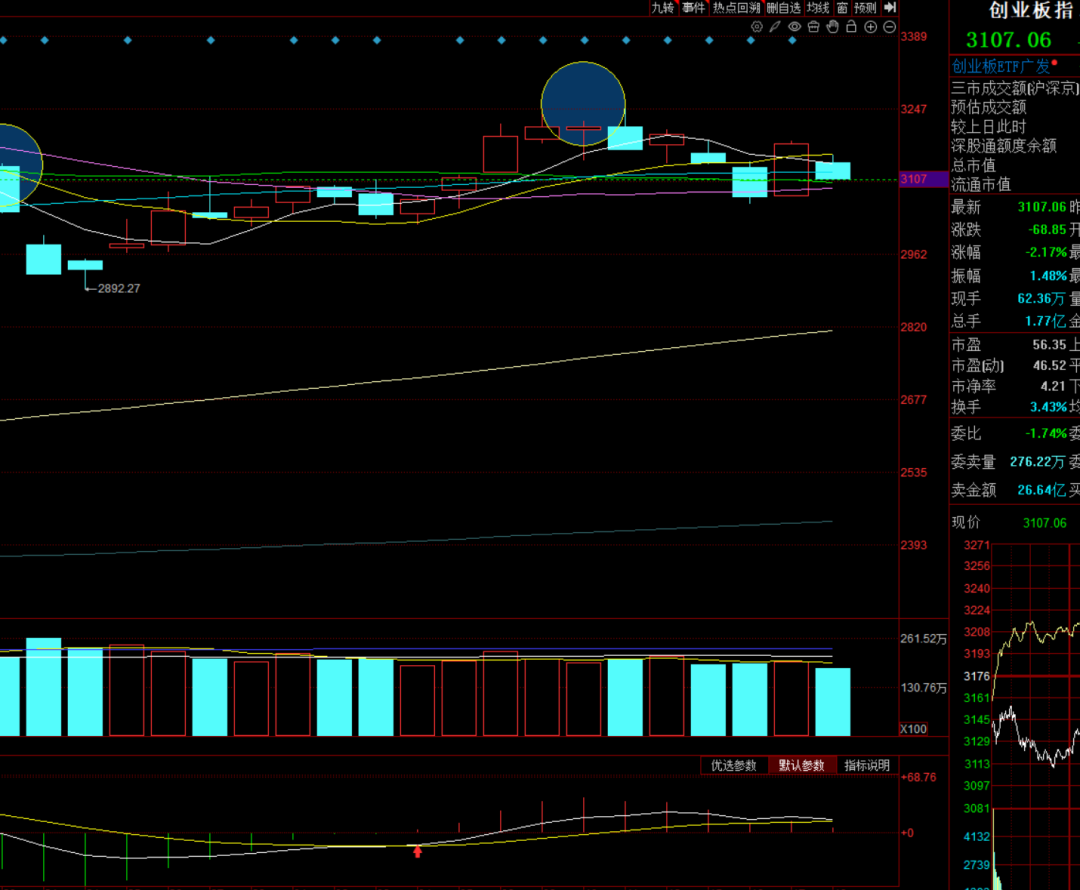1080x890 pixels.
Task: Open chart settings gear icon
Action: [756, 27]
